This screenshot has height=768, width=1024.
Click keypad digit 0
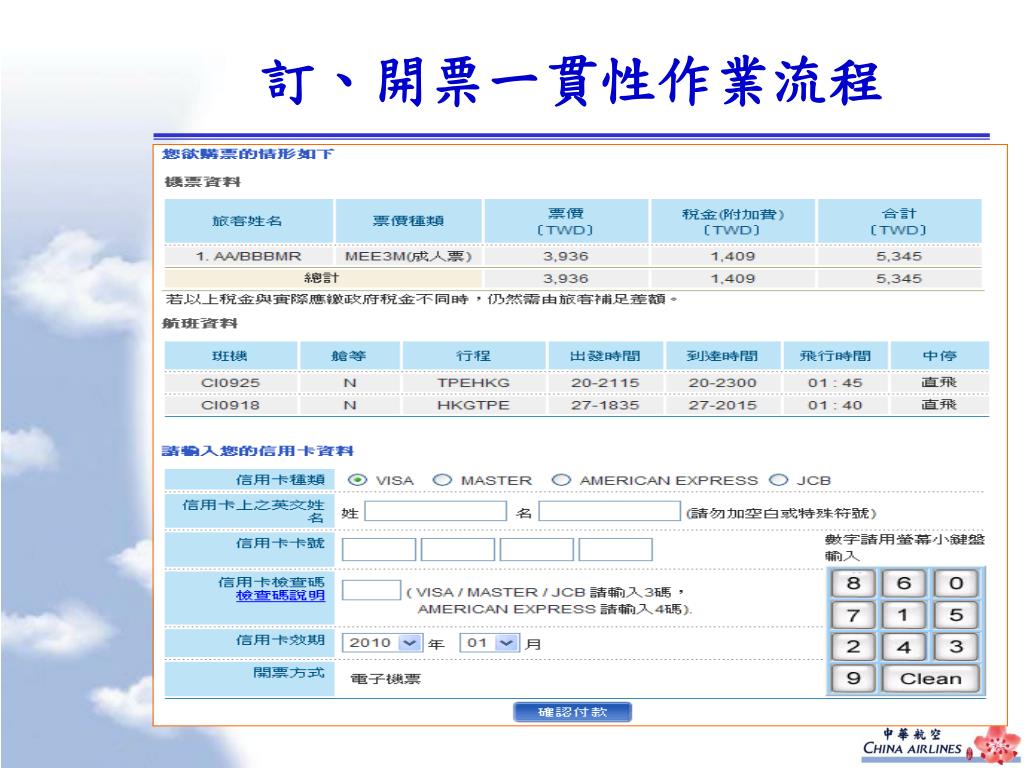[x=956, y=583]
